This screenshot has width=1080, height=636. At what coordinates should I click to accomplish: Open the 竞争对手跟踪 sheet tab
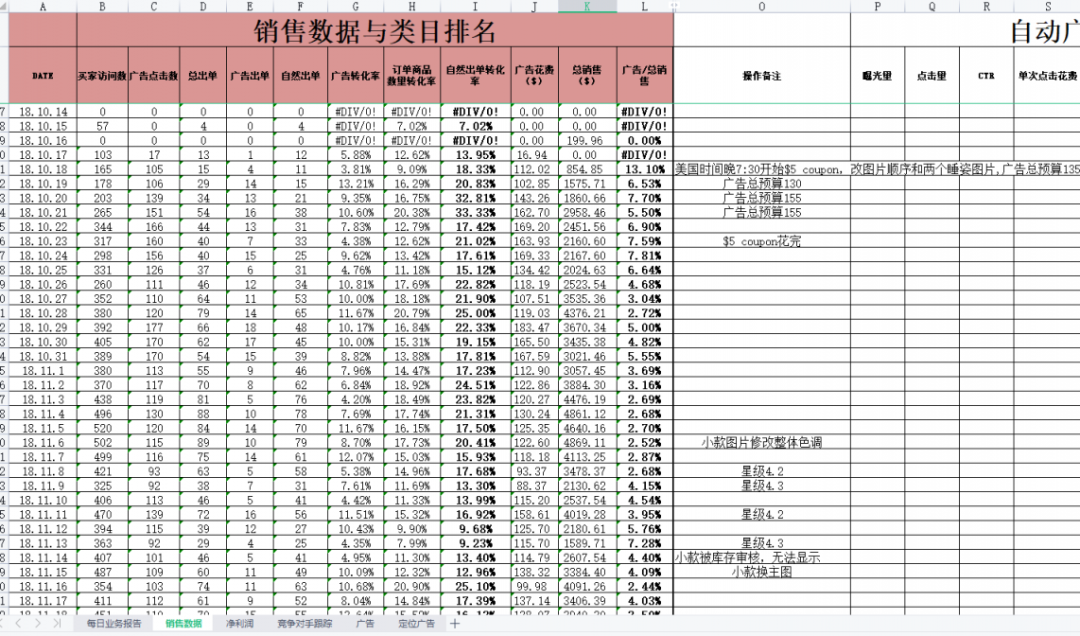[x=302, y=623]
